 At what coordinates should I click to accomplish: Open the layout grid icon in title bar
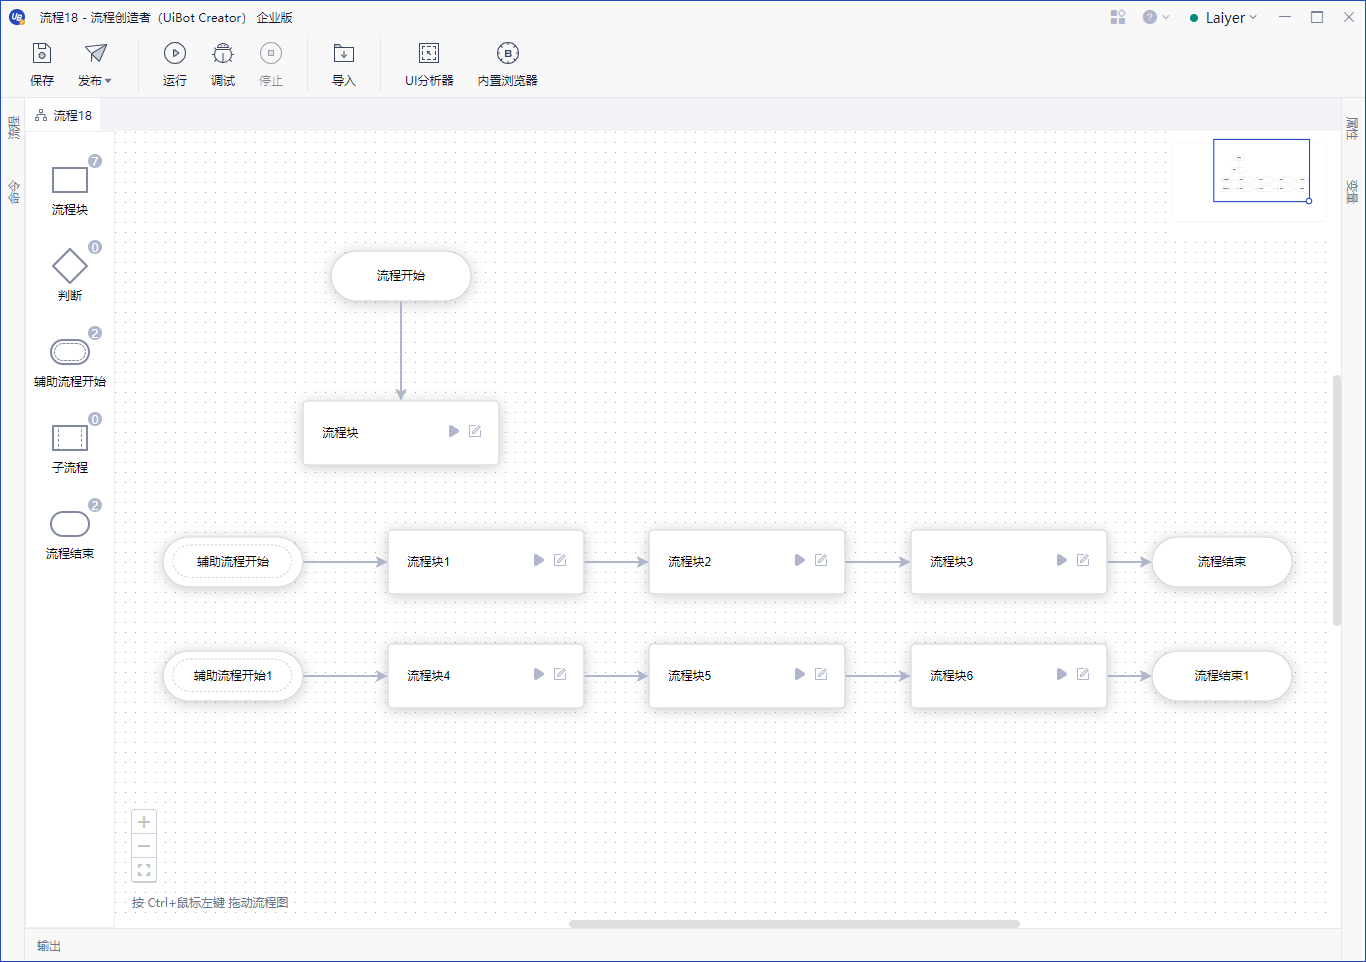pyautogui.click(x=1118, y=17)
